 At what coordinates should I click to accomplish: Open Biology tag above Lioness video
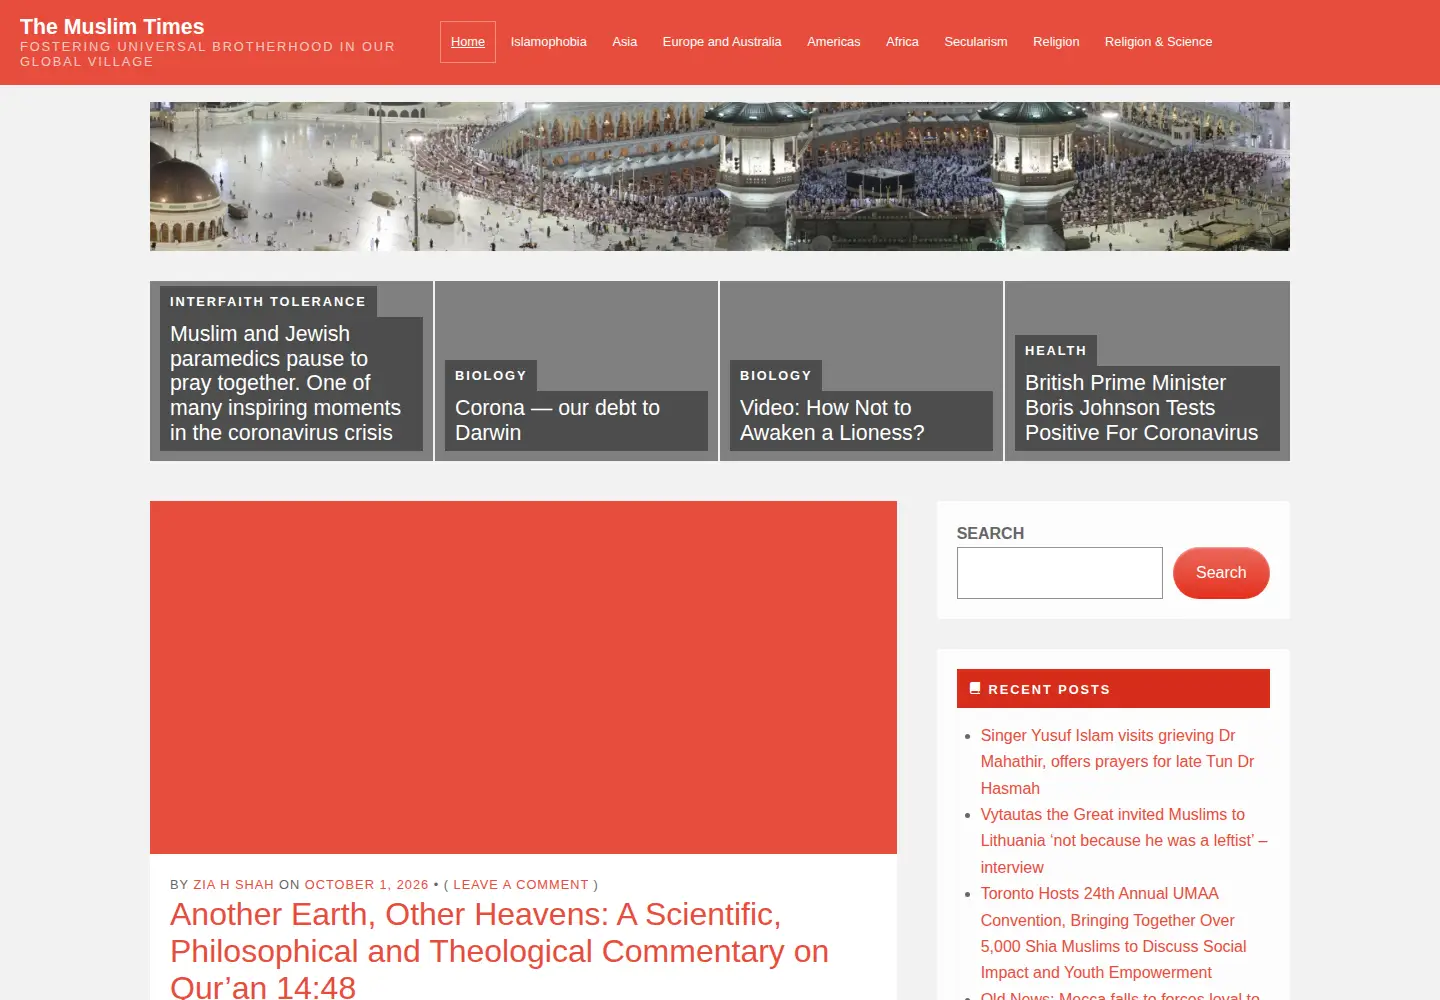click(776, 375)
